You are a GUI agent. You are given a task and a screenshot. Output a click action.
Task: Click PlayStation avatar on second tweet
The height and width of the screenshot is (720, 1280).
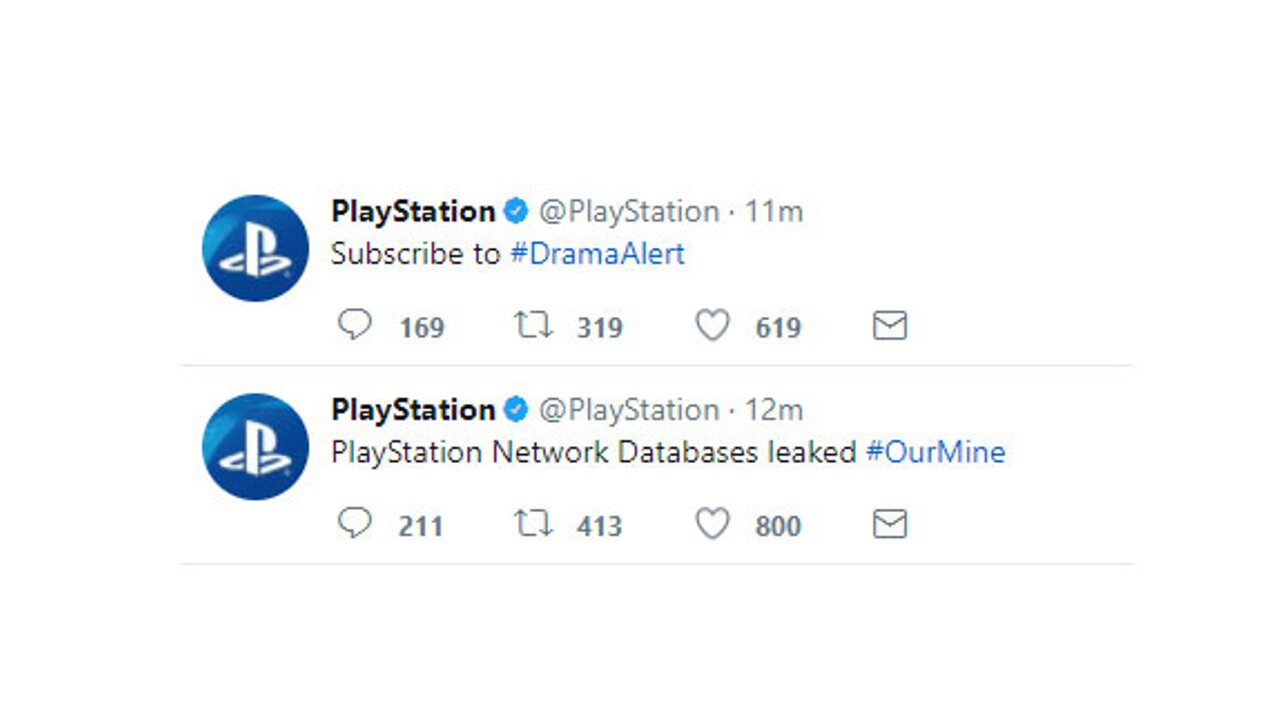[255, 446]
